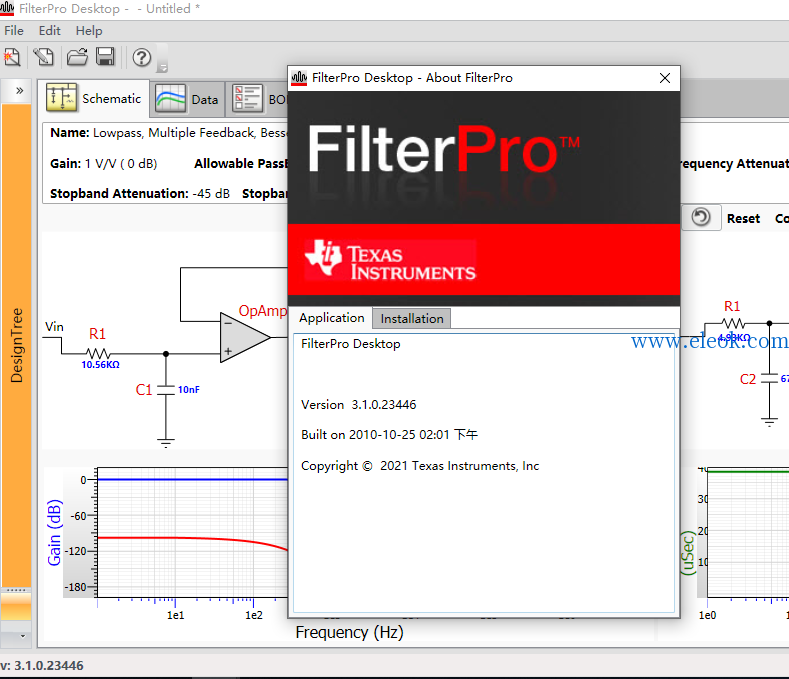Save the design with the floppy disk icon
The height and width of the screenshot is (679, 789).
(105, 57)
